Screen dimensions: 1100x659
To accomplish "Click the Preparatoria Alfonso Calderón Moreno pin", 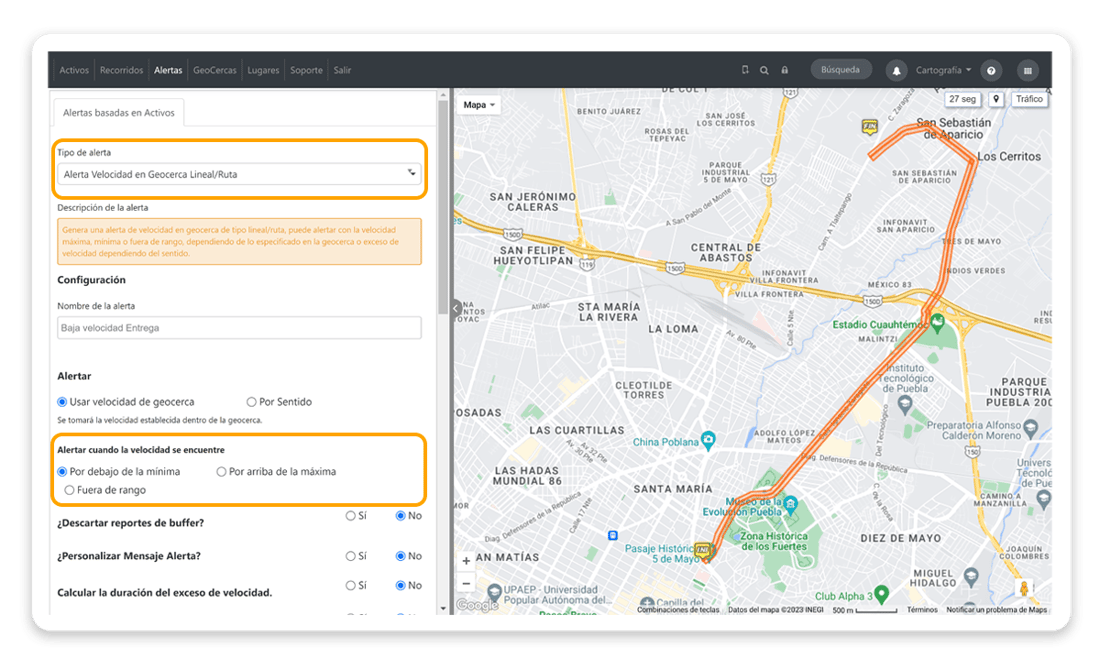I will [1030, 427].
